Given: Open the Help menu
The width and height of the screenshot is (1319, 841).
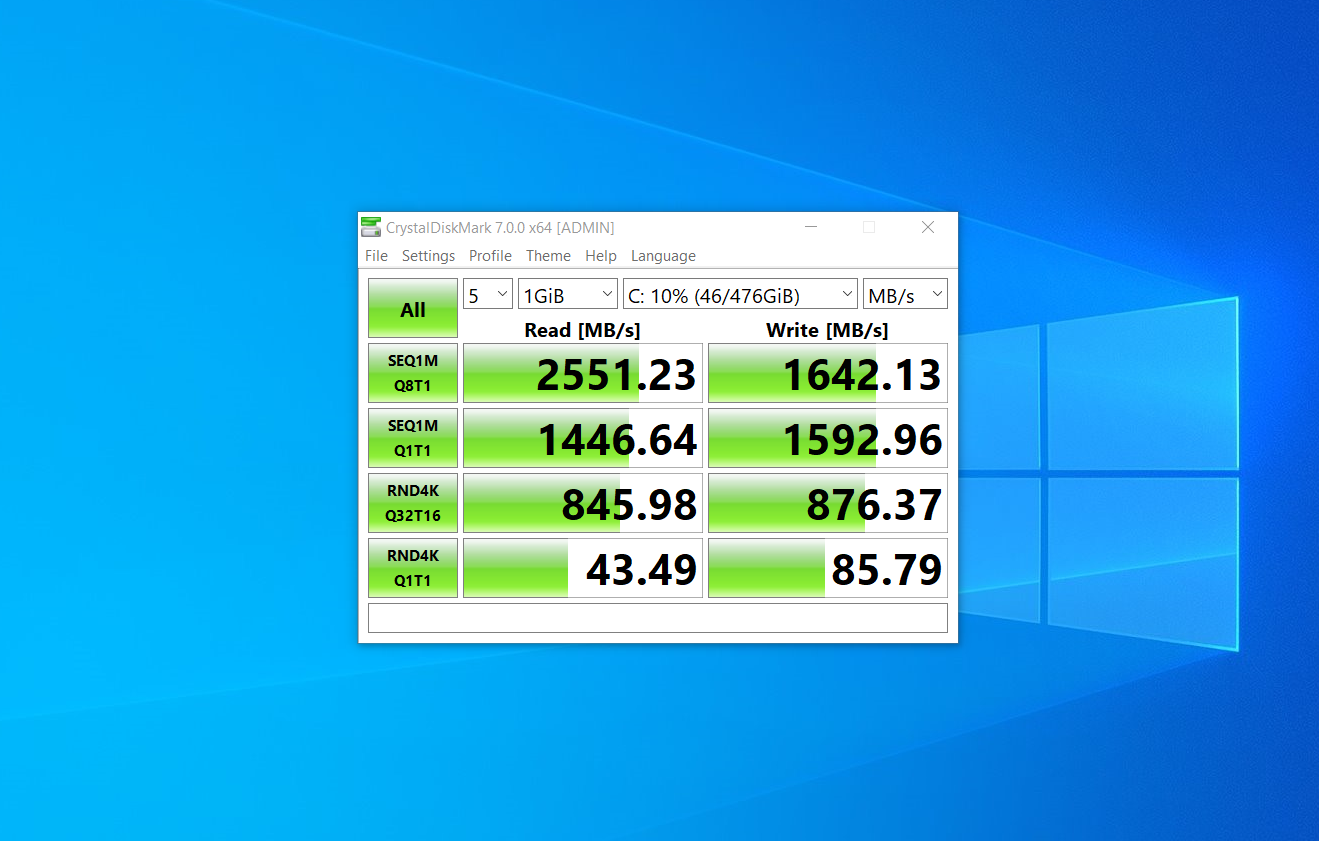Looking at the screenshot, I should (601, 256).
